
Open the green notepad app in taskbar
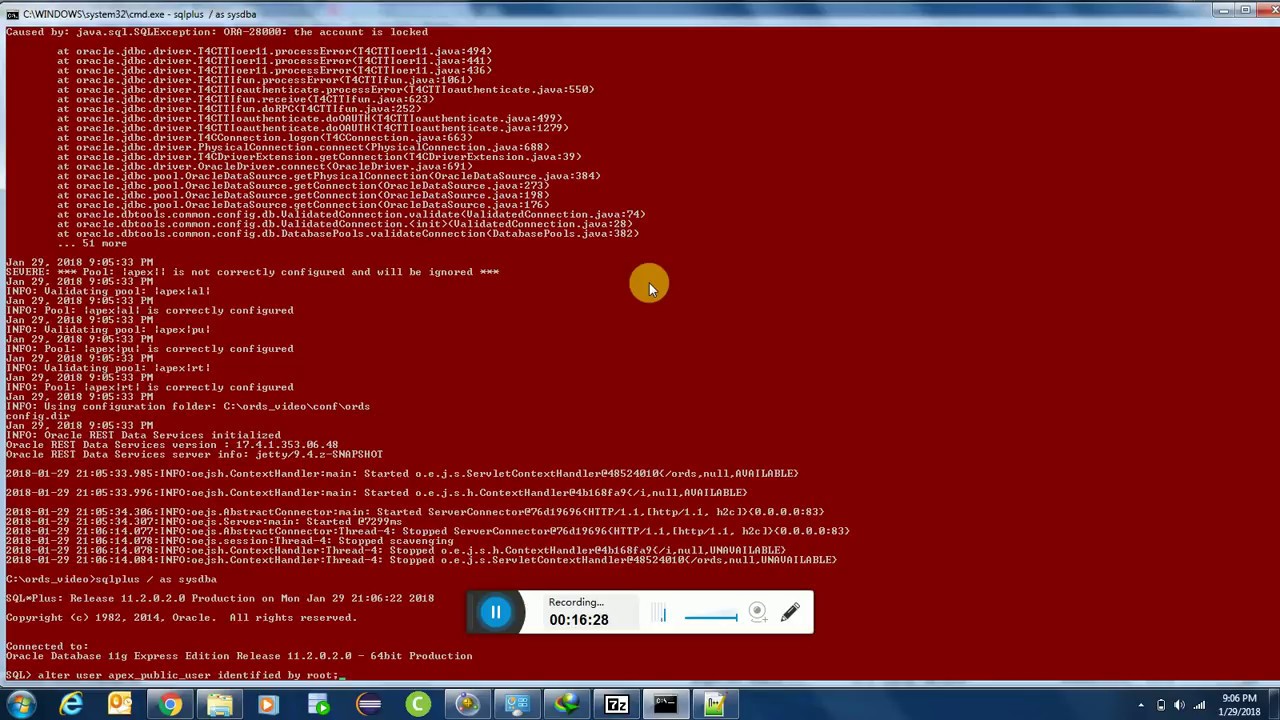coord(715,705)
